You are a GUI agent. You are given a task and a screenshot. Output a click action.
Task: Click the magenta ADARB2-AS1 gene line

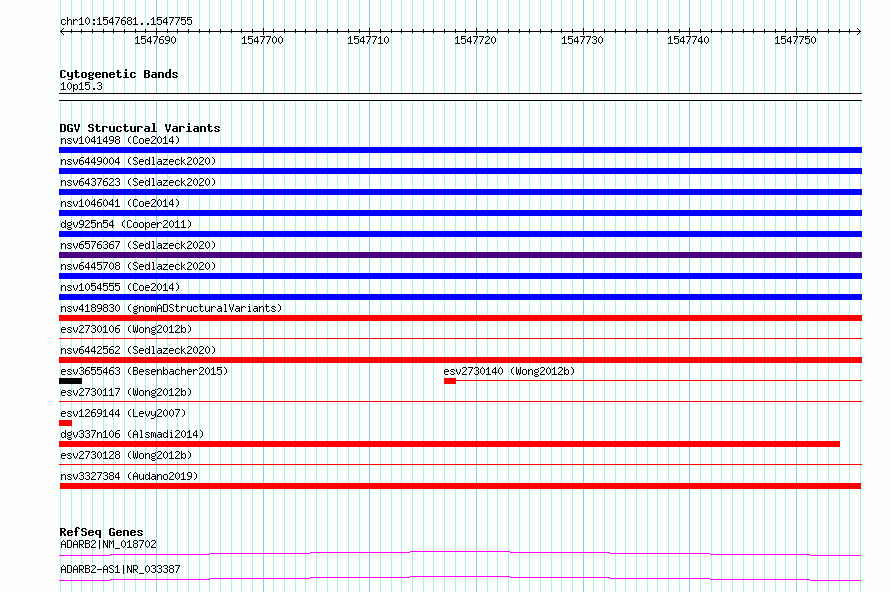(460, 578)
